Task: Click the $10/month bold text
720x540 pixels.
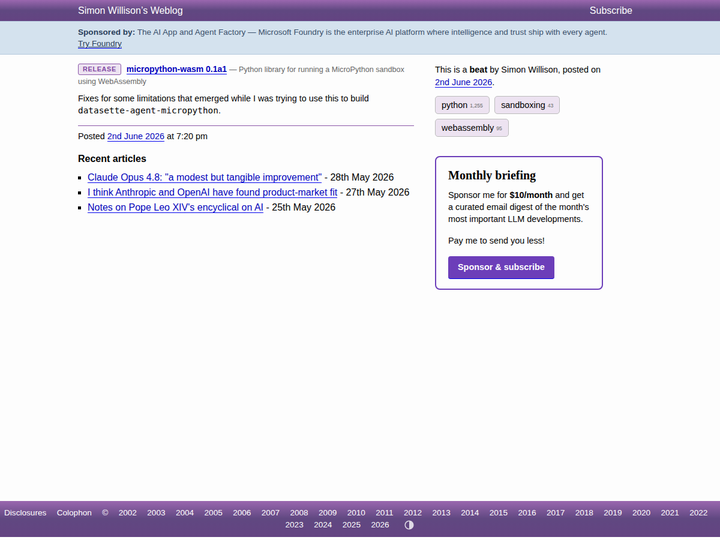Action: coord(531,195)
